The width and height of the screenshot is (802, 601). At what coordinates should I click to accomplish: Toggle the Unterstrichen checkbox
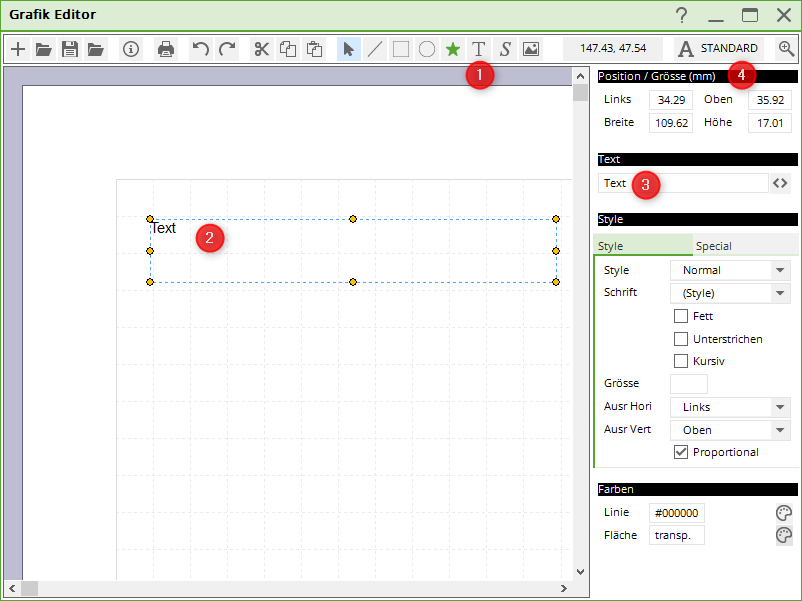[x=681, y=339]
